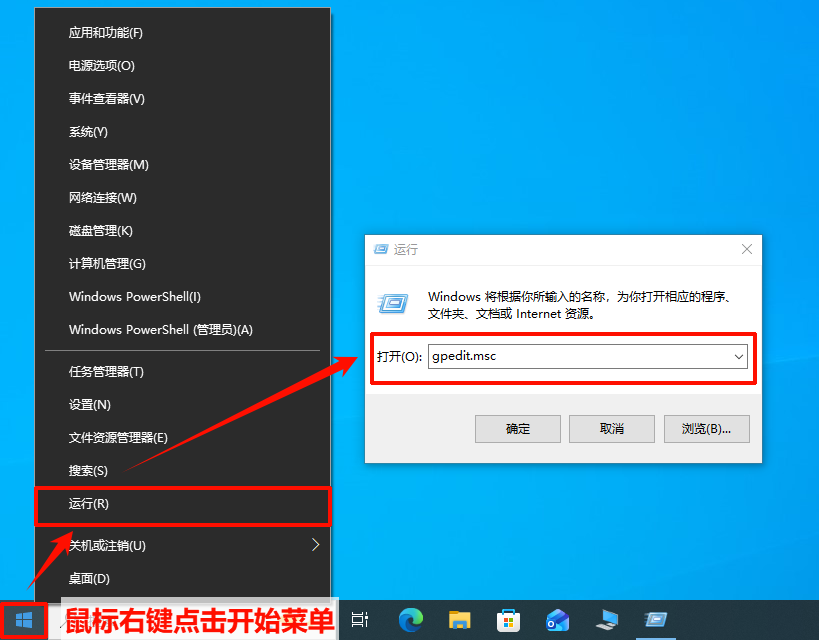Click the 取消 button

[611, 428]
